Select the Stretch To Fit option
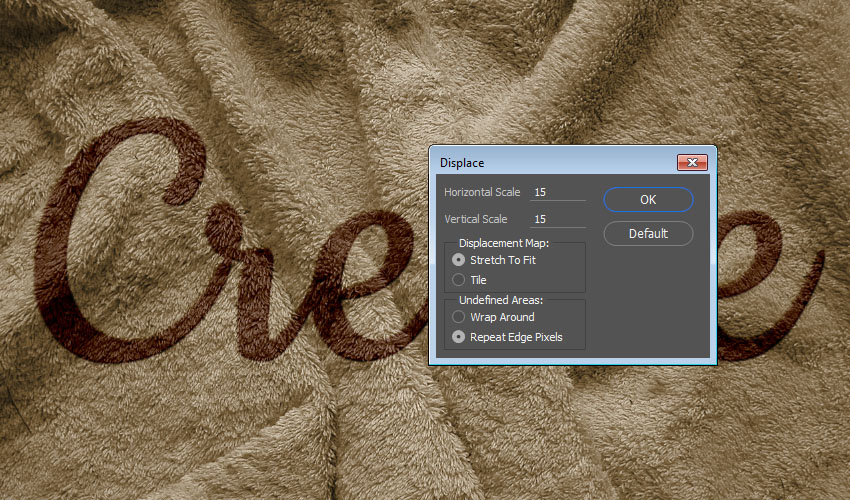 click(459, 260)
